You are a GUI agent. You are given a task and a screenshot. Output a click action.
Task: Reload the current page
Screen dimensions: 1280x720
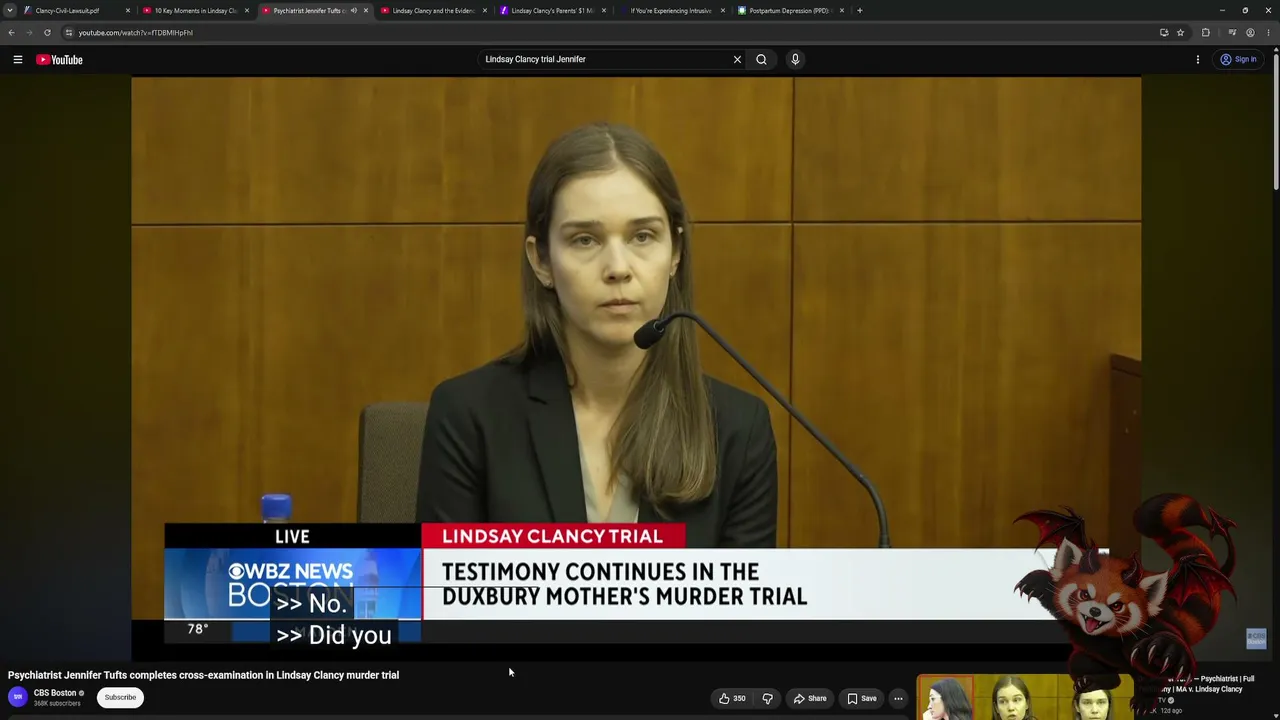click(x=47, y=32)
